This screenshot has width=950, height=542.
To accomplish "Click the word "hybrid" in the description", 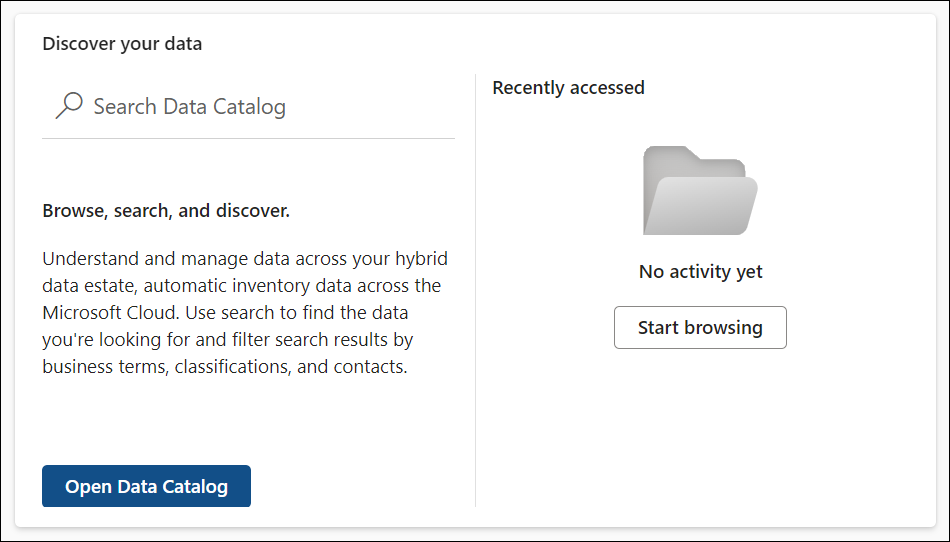I will 420,259.
